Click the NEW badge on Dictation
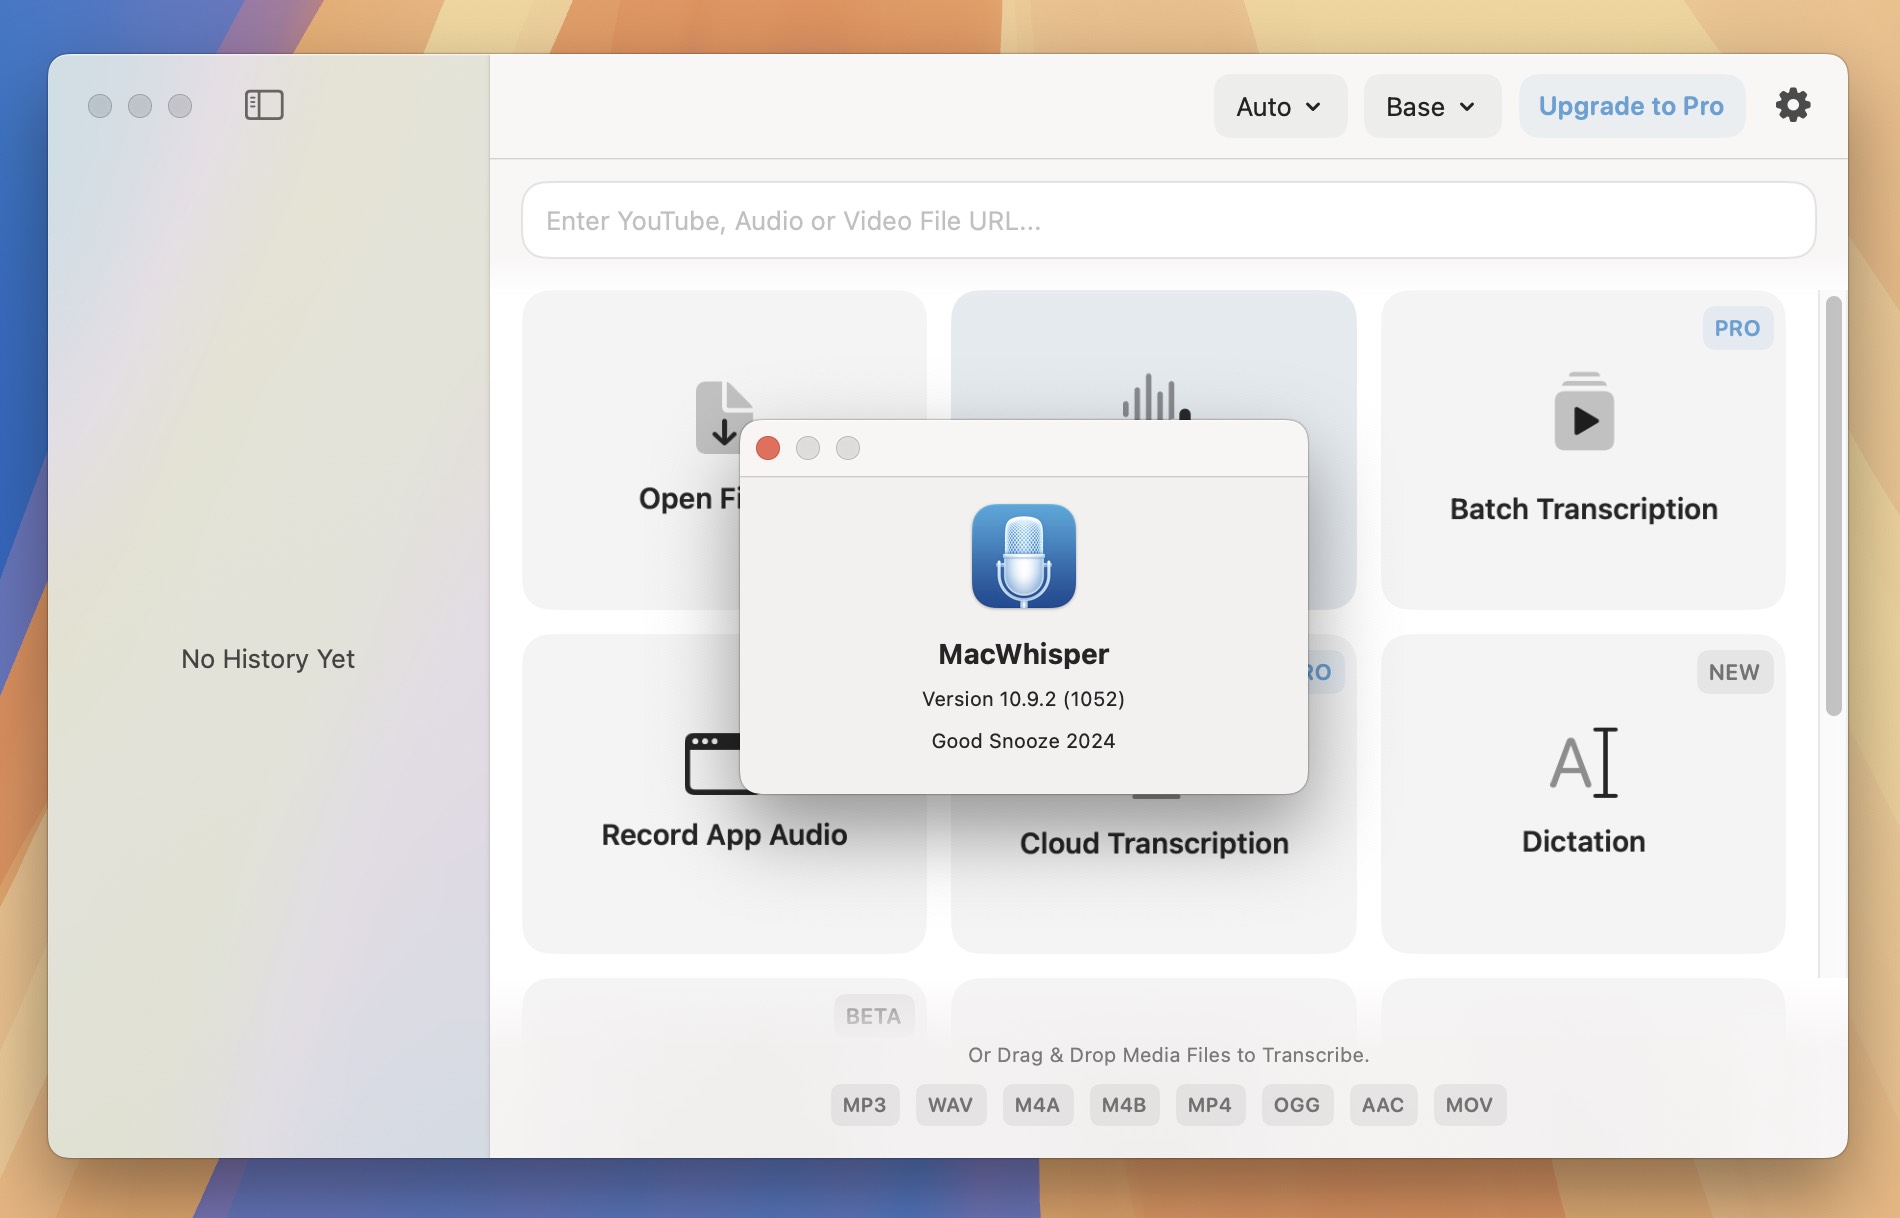The image size is (1900, 1218). [1734, 672]
